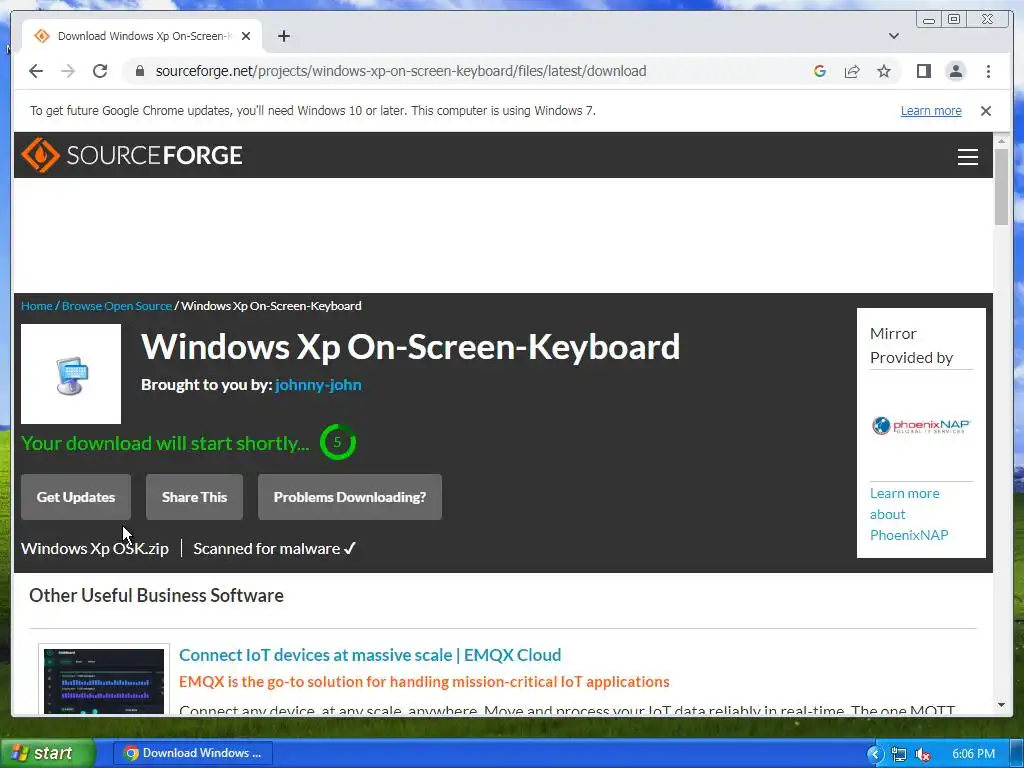Bookmark this page with the star icon
The height and width of the screenshot is (768, 1024).
884,71
